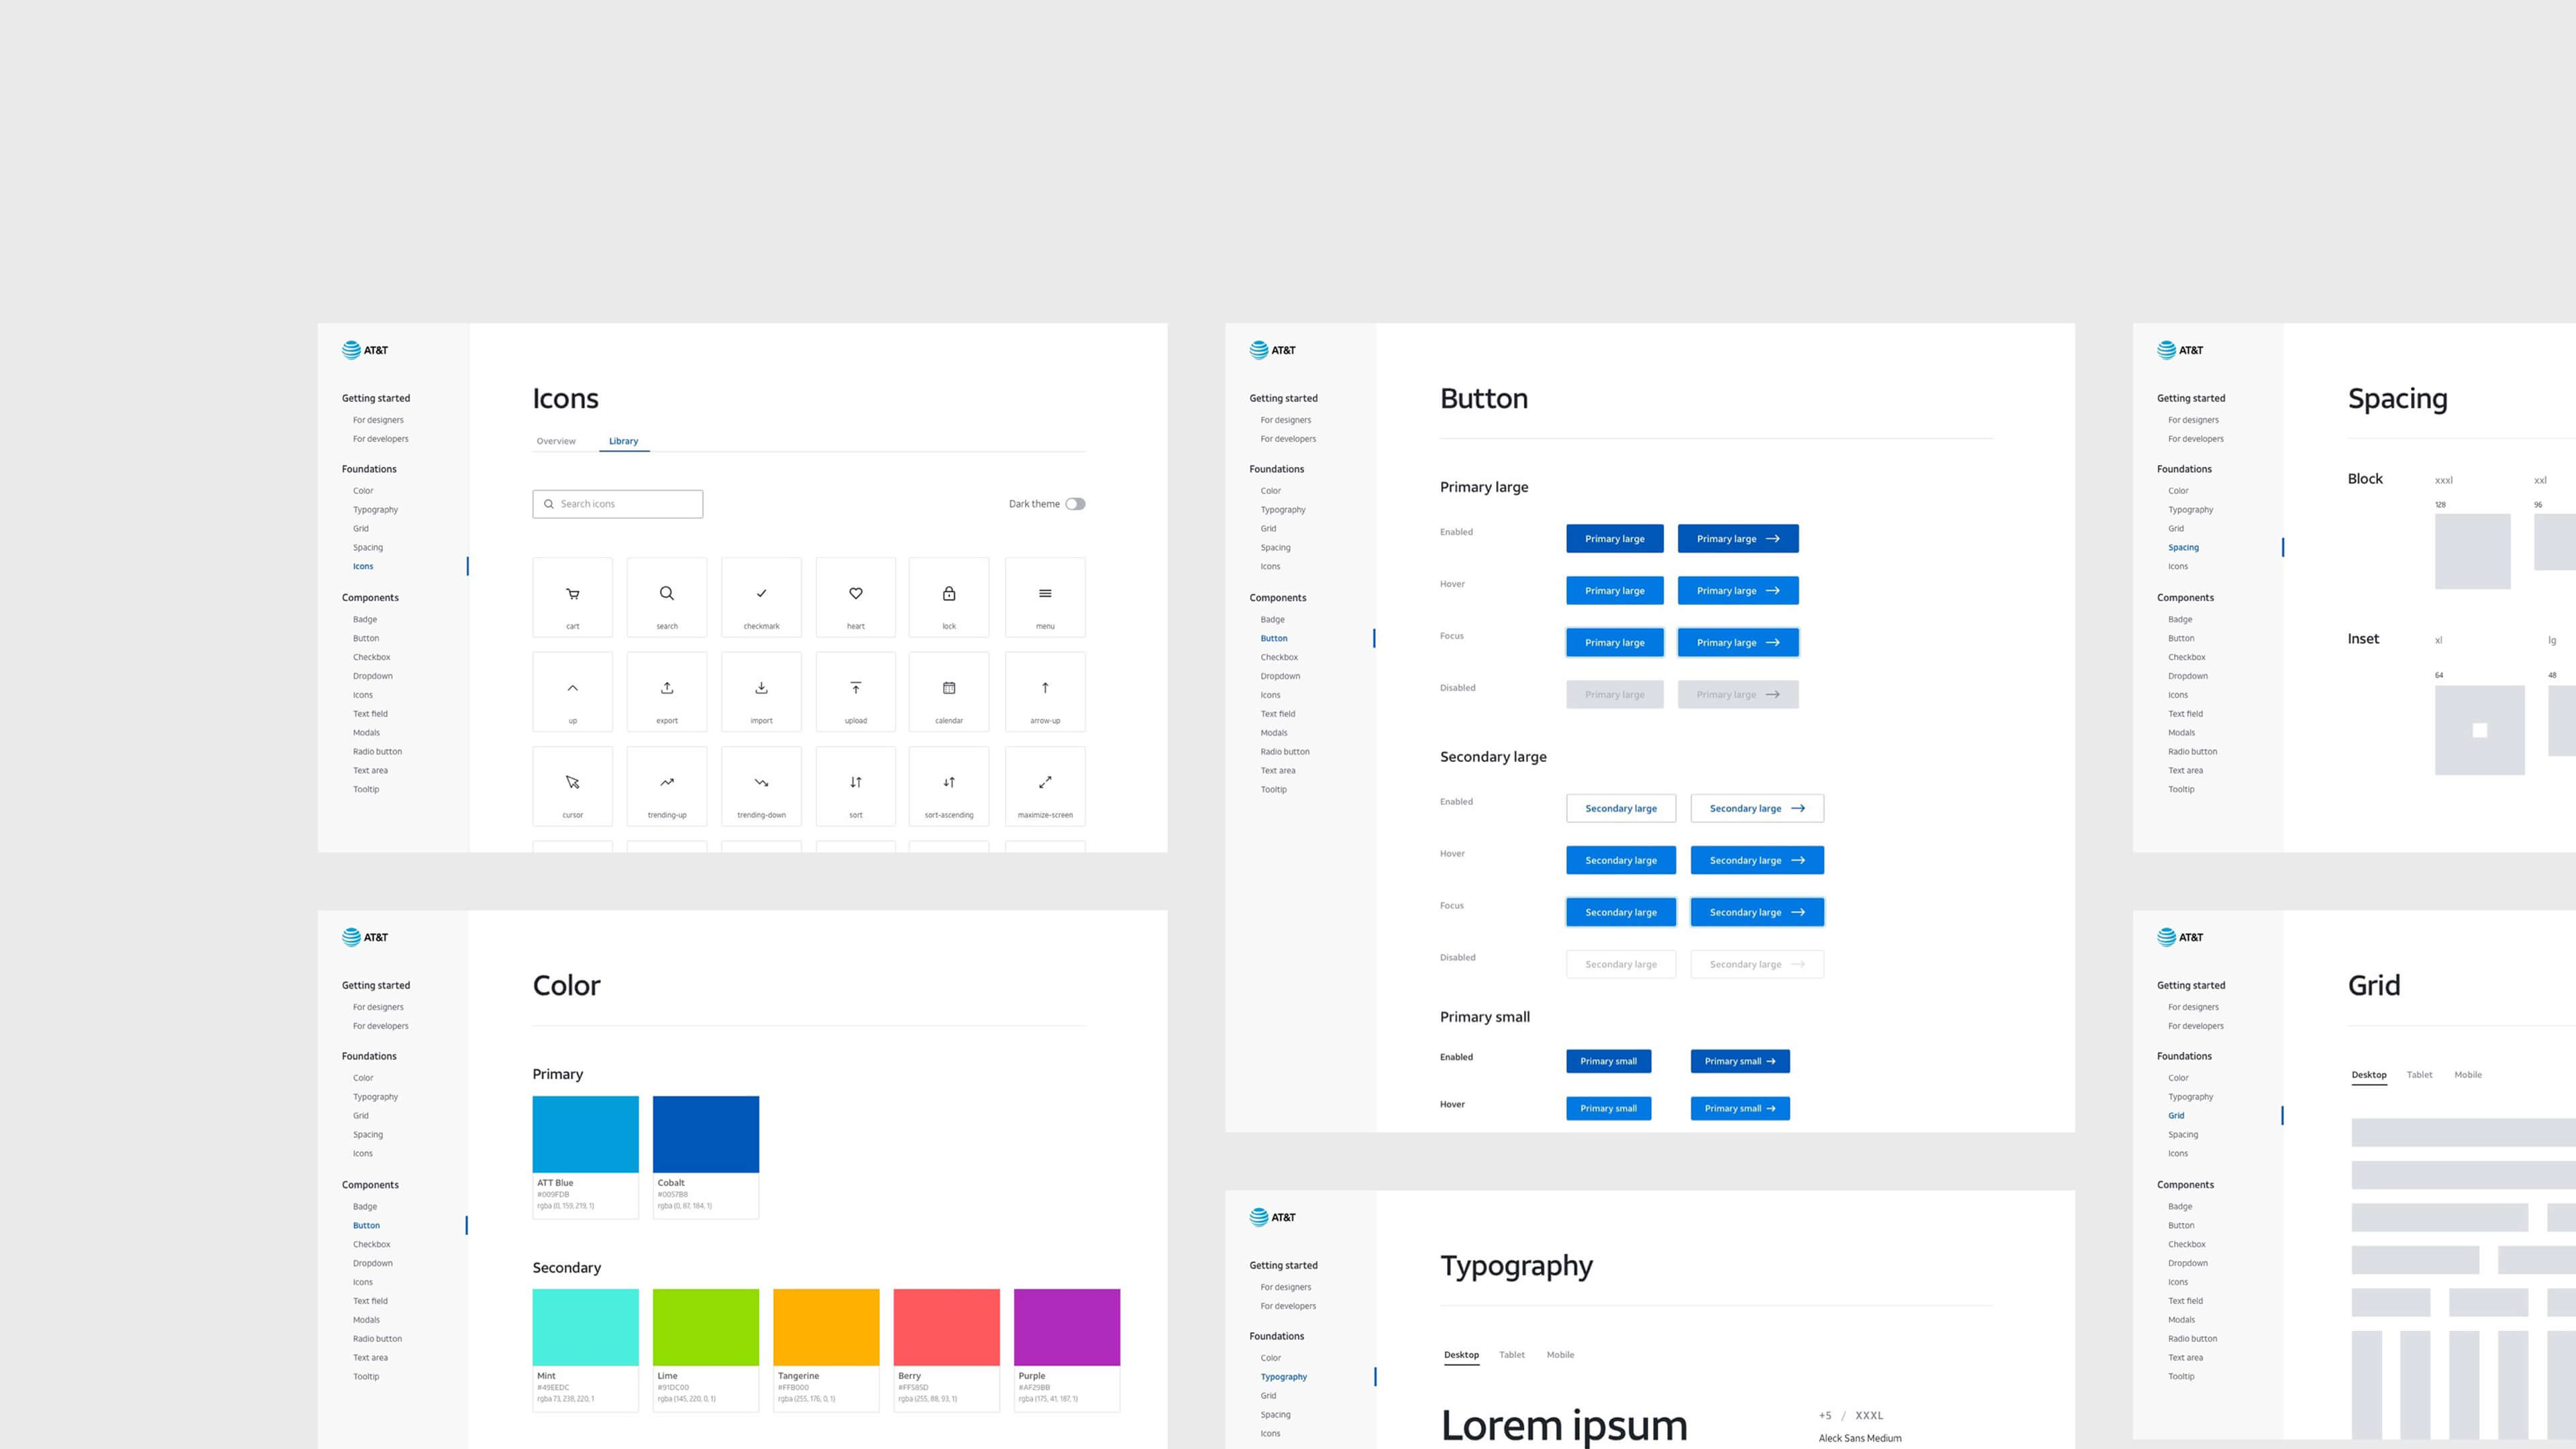Select the trending-up icon tile
The image size is (2576, 1449).
pyautogui.click(x=667, y=786)
